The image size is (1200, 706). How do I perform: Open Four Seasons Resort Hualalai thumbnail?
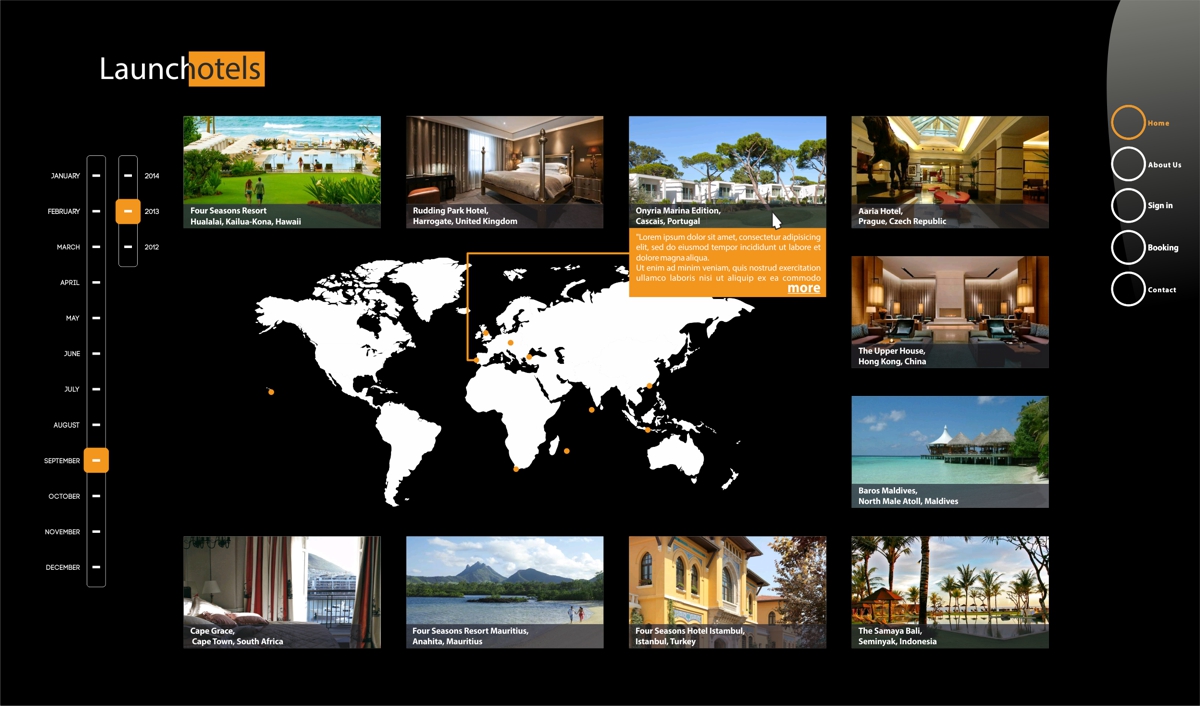point(282,172)
